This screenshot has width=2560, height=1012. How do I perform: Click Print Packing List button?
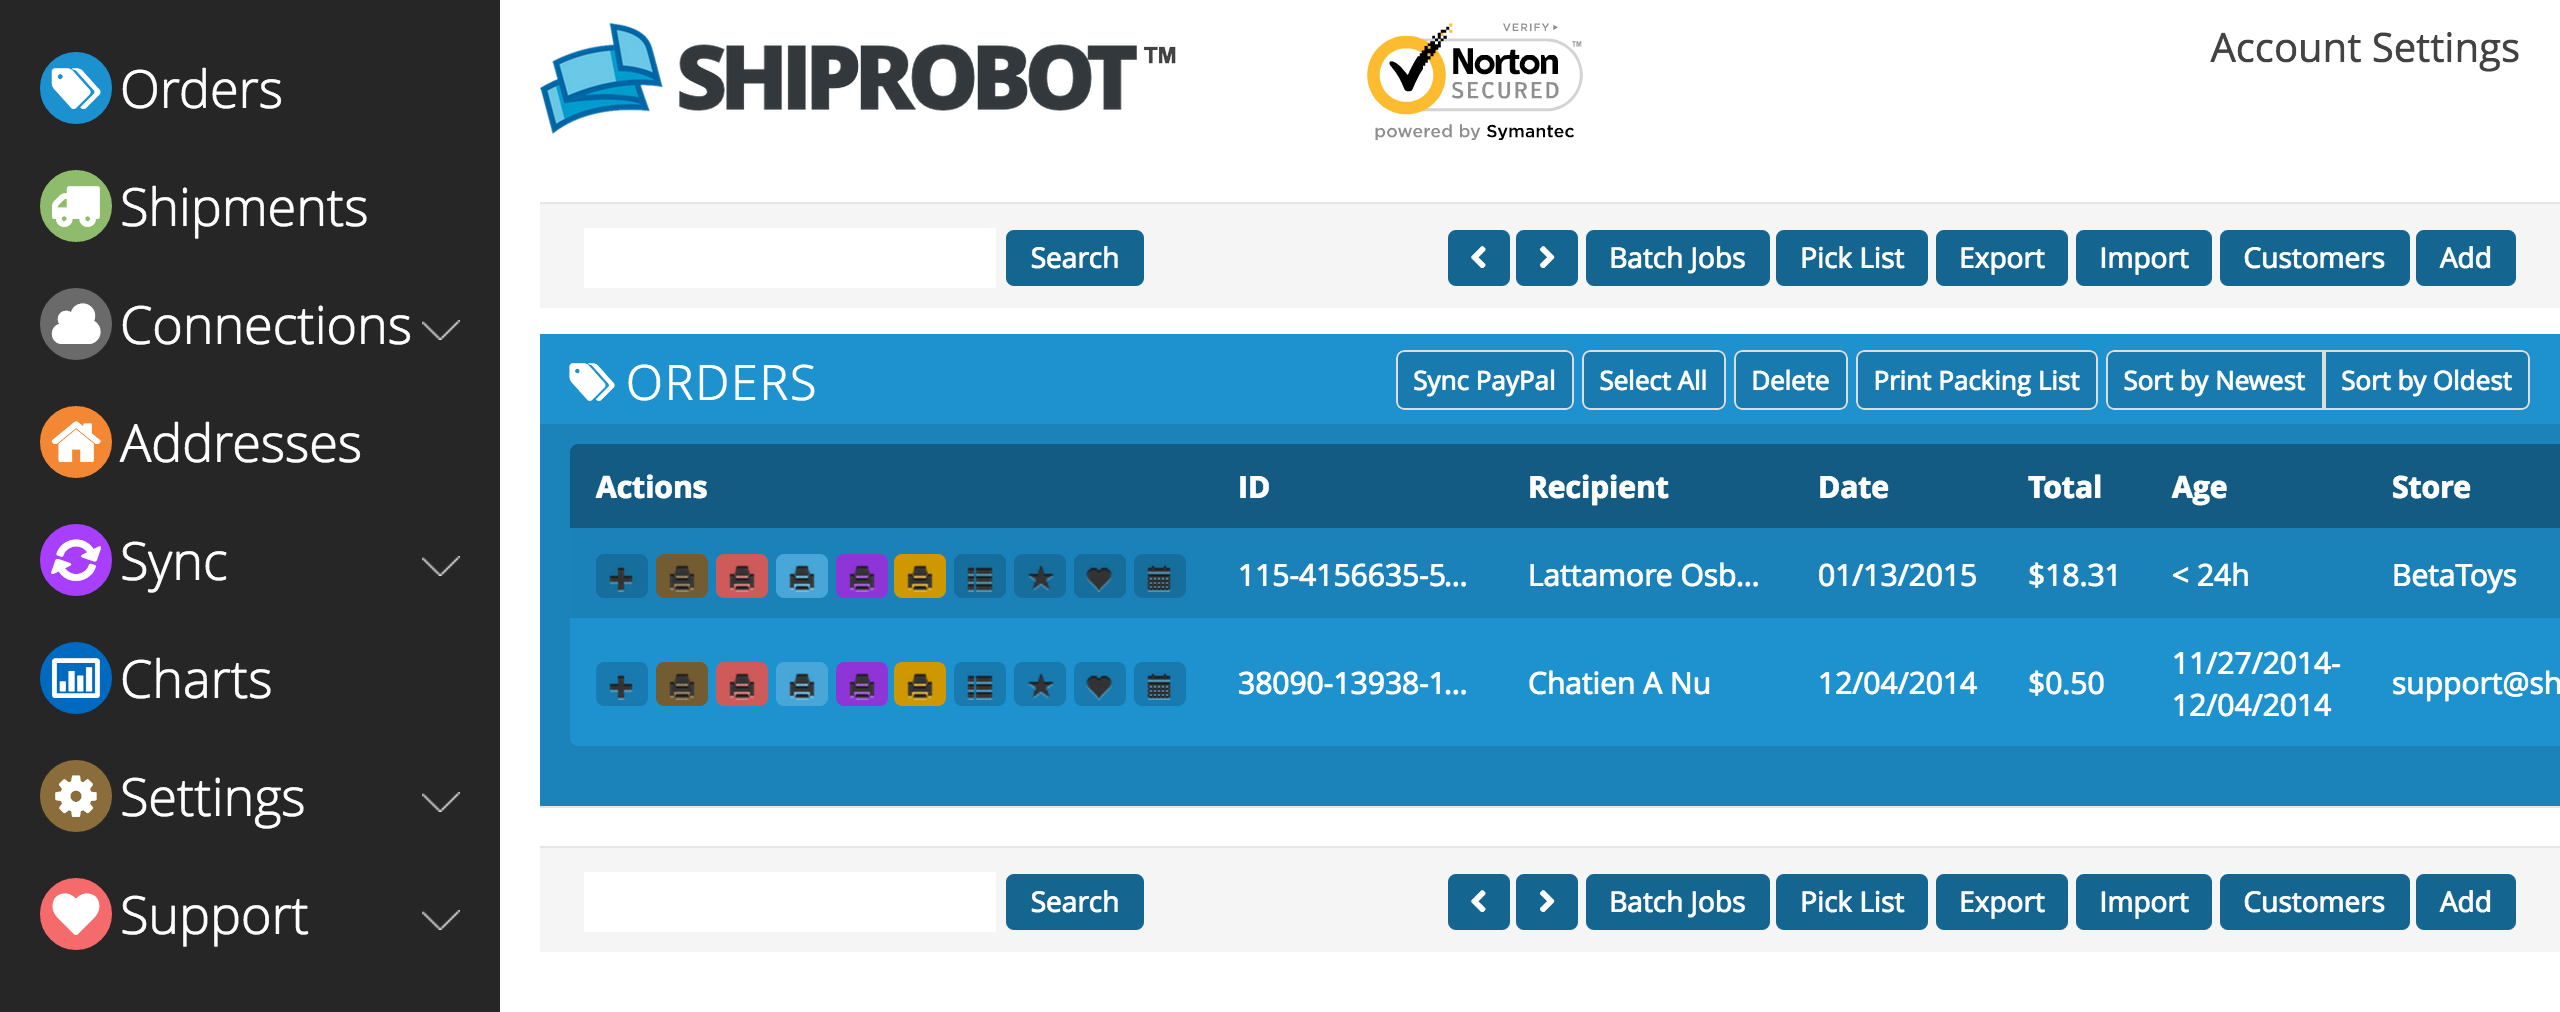1976,380
